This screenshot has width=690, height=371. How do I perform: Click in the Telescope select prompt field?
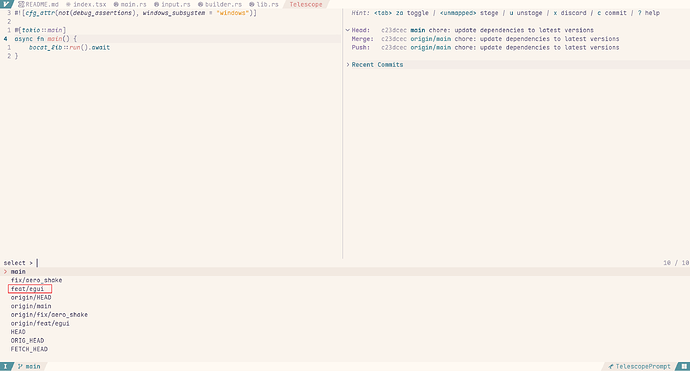(x=345, y=263)
